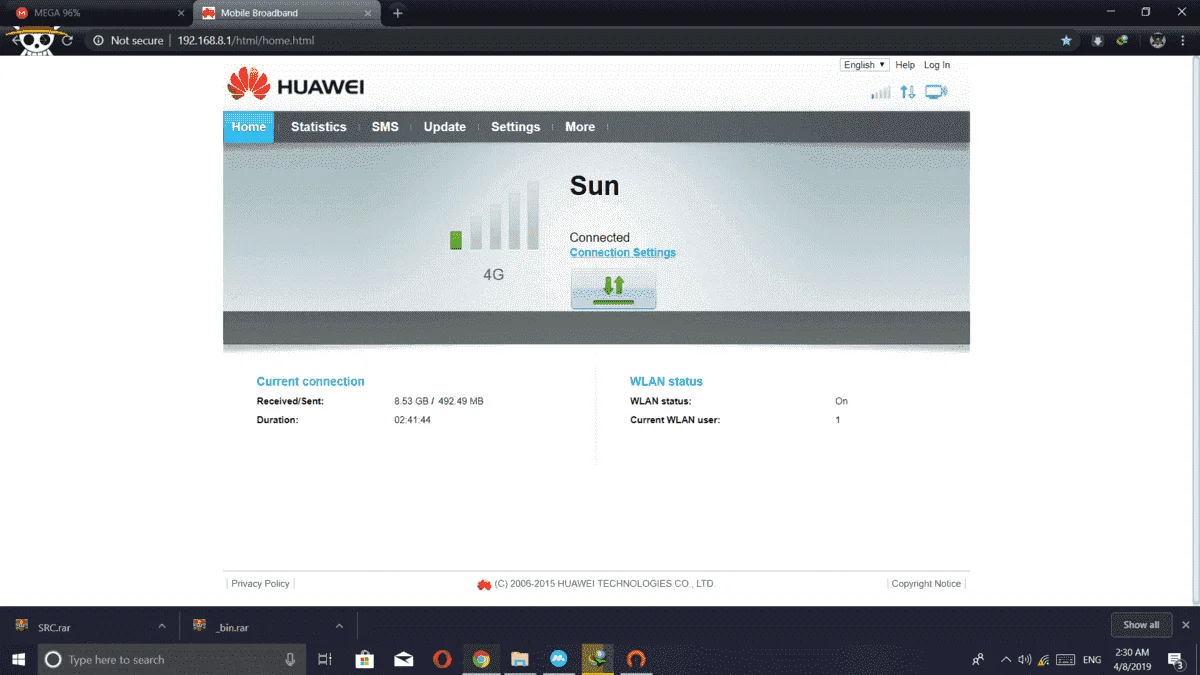
Task: Open the Windows Start menu
Action: pos(18,659)
